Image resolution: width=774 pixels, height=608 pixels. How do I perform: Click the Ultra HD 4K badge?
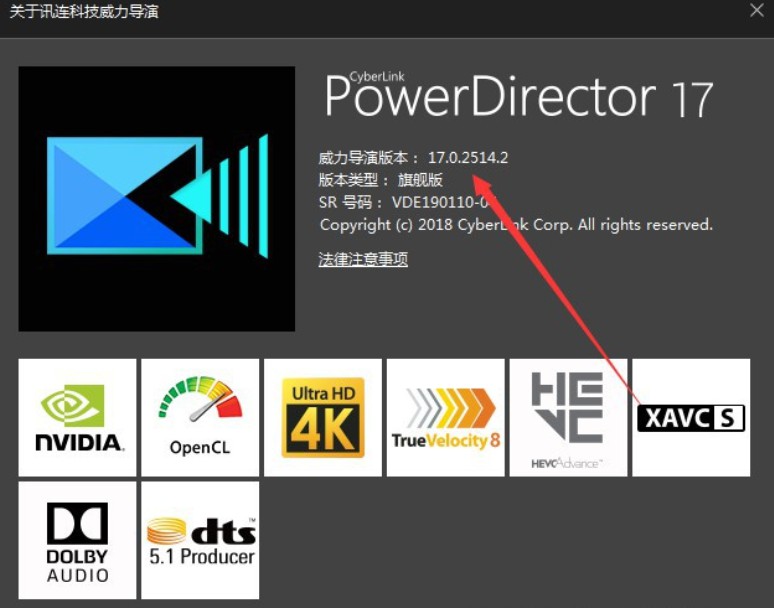point(323,418)
